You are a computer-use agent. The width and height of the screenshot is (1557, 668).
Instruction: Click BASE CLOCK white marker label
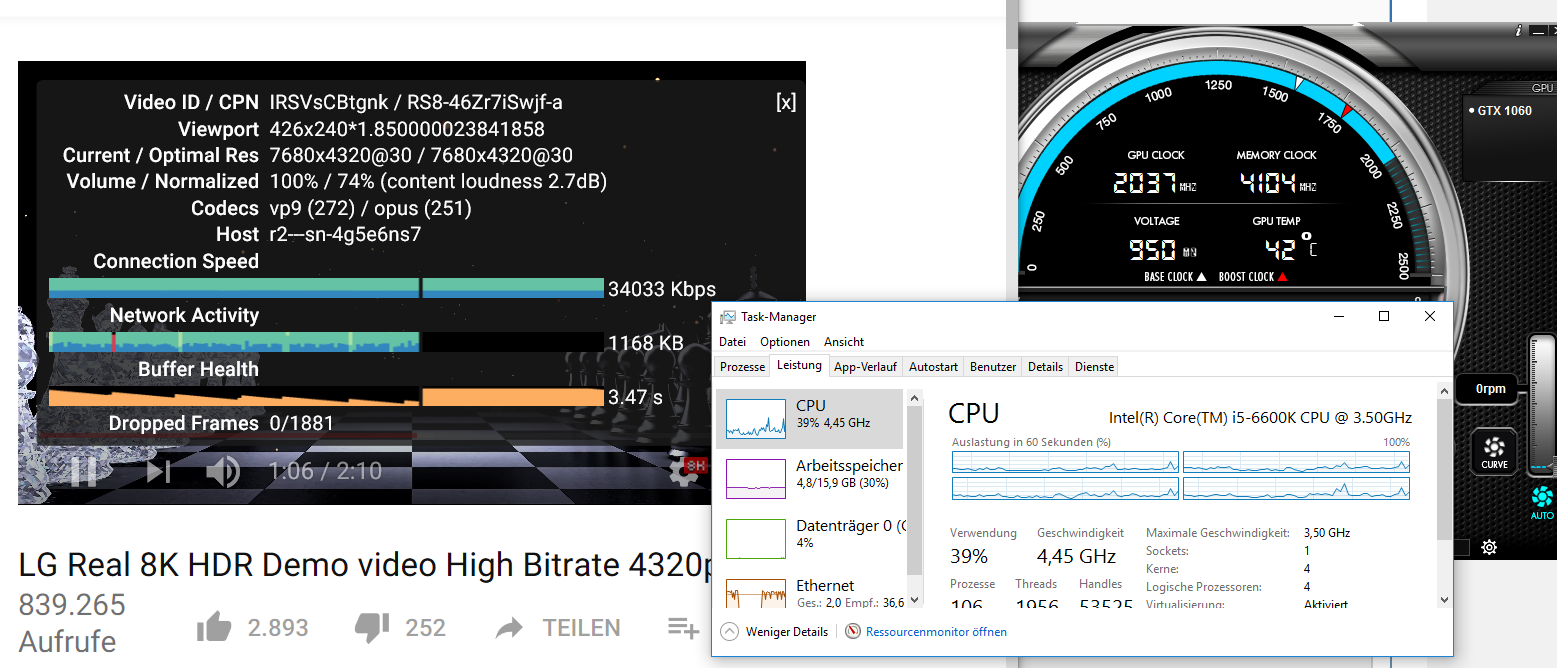[x=1175, y=277]
